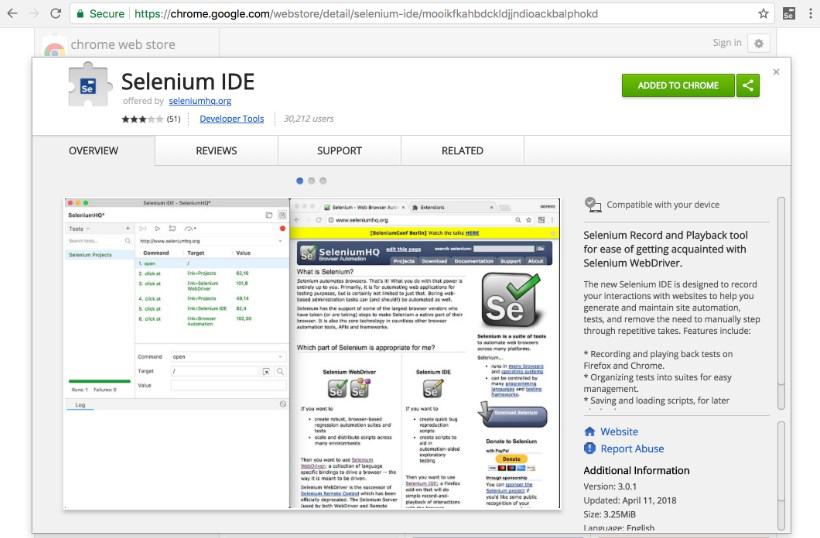The height and width of the screenshot is (538, 820).
Task: Click the address bar URL
Action: point(366,14)
